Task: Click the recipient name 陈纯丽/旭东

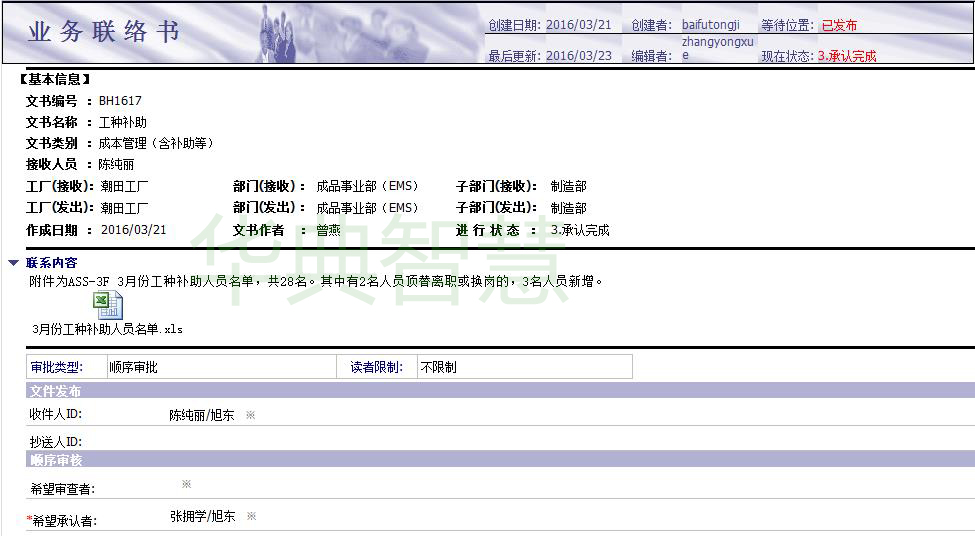Action: [x=201, y=415]
